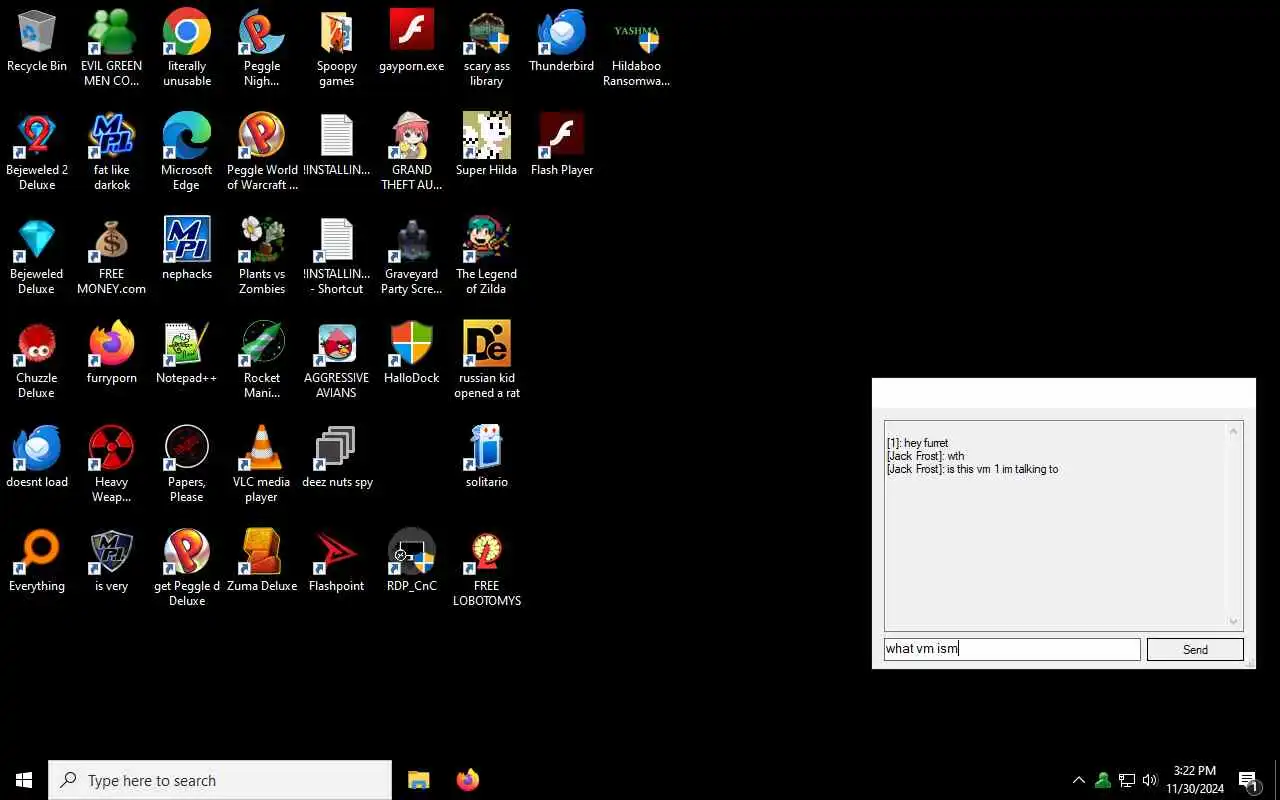Select the 'literally unusable' Chrome shortcut

(187, 48)
